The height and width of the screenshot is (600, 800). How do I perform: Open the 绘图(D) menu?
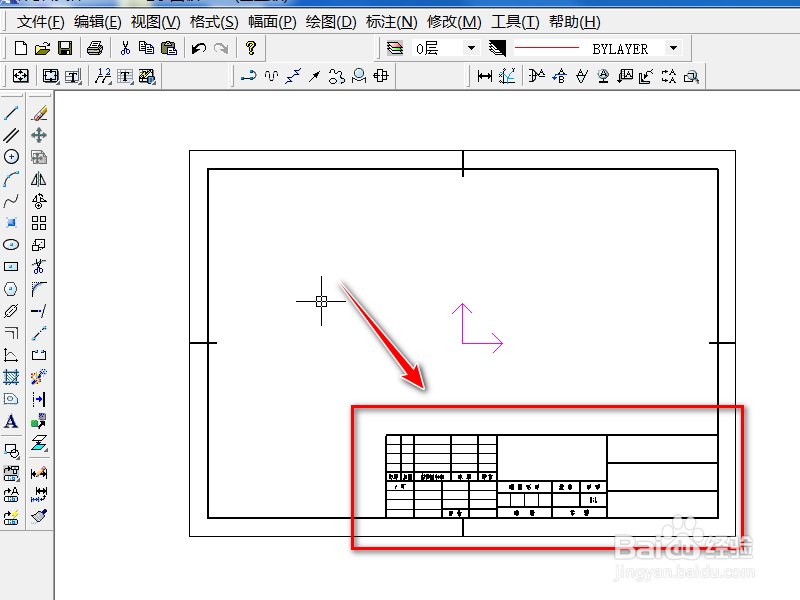click(x=331, y=22)
